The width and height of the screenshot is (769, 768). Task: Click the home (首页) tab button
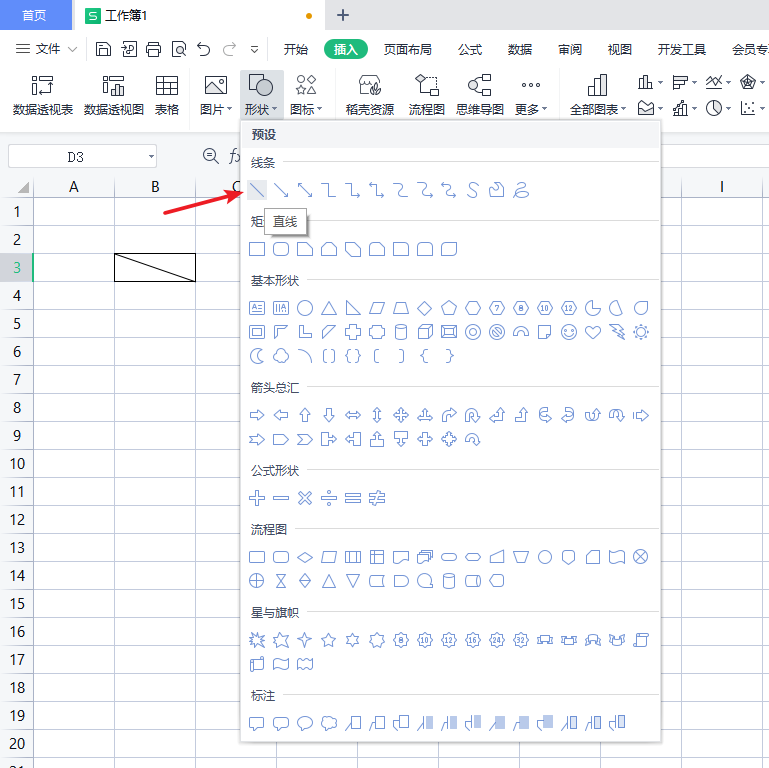tap(35, 15)
